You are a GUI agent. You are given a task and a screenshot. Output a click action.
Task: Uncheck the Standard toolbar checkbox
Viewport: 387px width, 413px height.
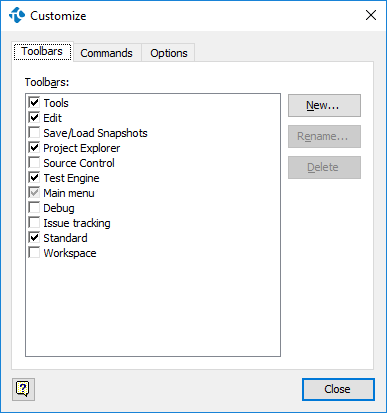(x=34, y=238)
